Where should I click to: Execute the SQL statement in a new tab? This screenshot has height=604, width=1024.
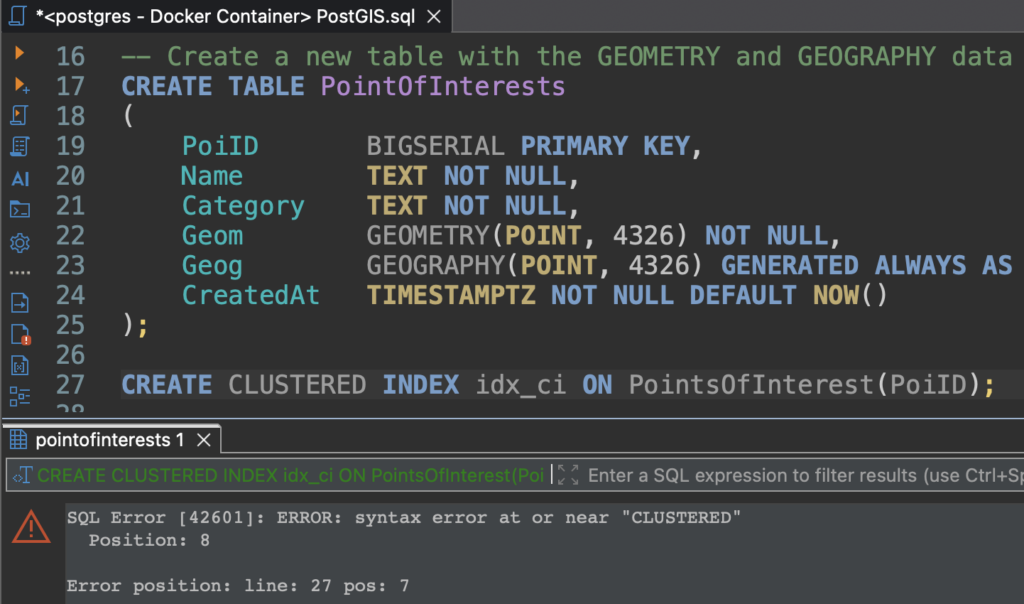click(x=20, y=84)
